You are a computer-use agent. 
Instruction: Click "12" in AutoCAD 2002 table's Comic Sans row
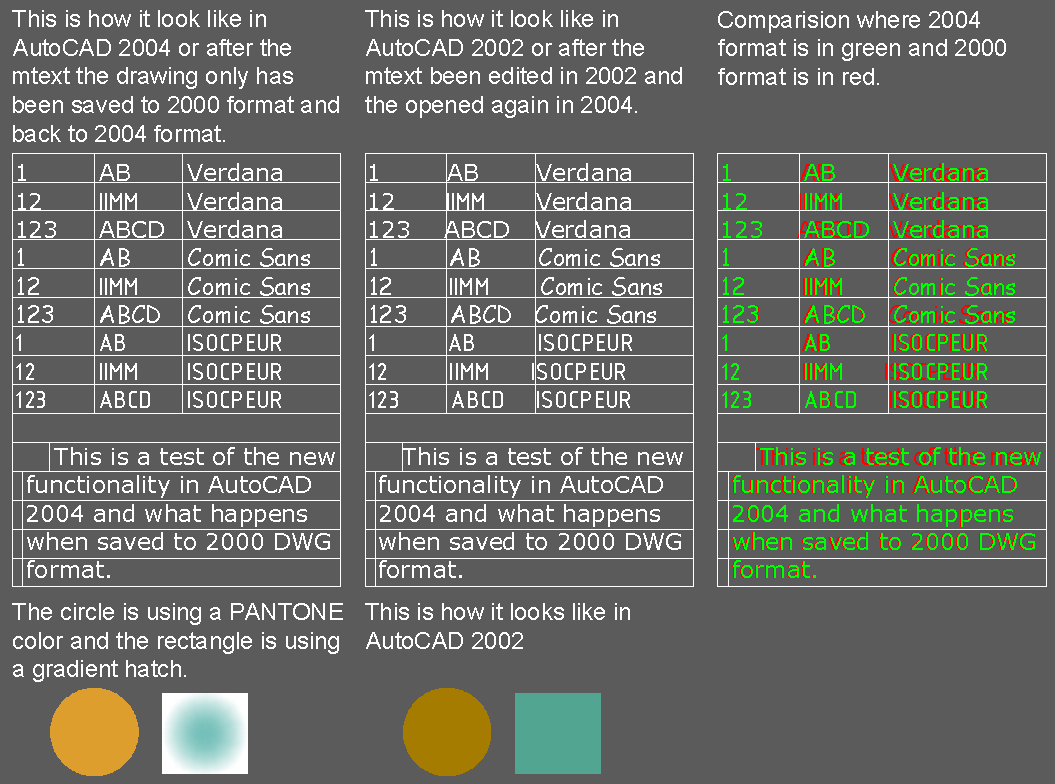[380, 287]
